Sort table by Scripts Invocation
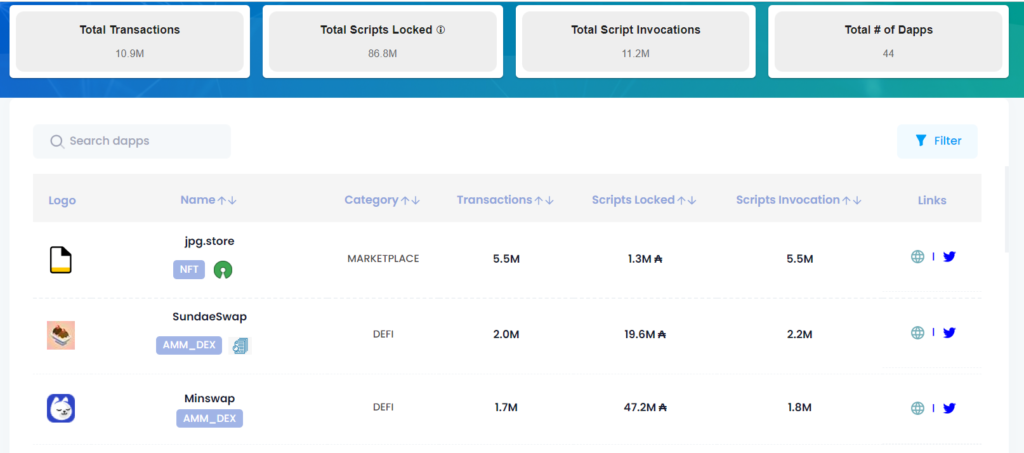Screen dimensions: 1024x453 [x=799, y=200]
